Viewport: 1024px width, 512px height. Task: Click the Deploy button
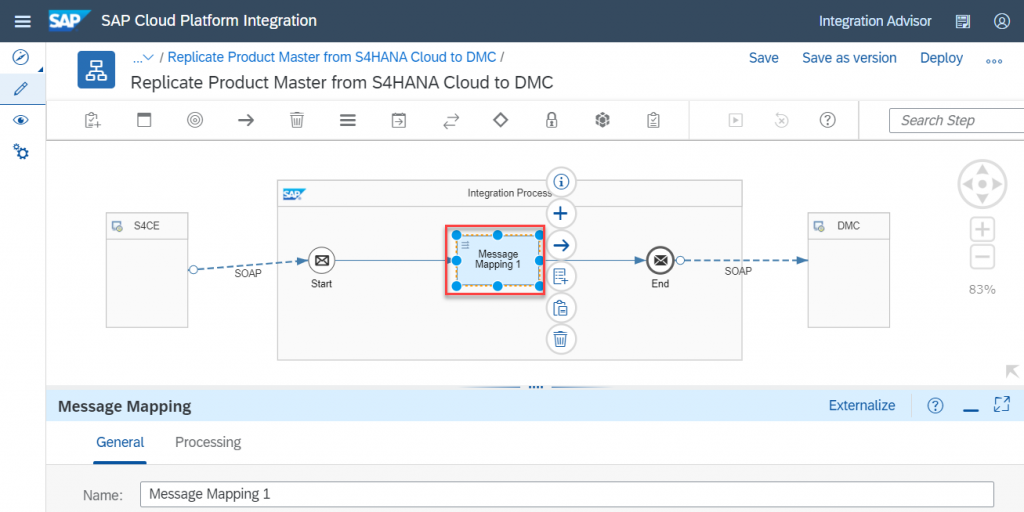(941, 58)
